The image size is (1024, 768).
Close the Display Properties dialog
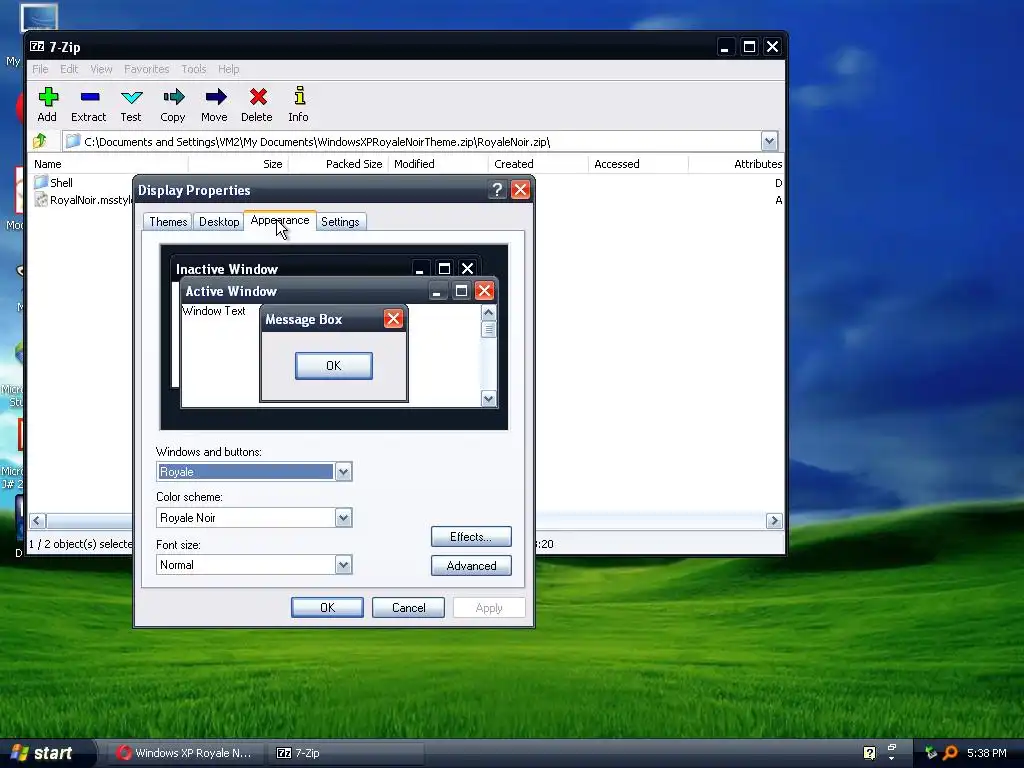(520, 190)
